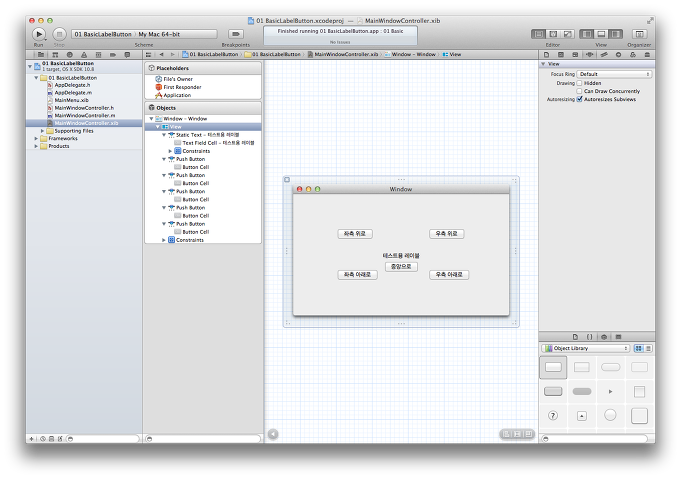Show the View Effects inspector tab

click(647, 55)
